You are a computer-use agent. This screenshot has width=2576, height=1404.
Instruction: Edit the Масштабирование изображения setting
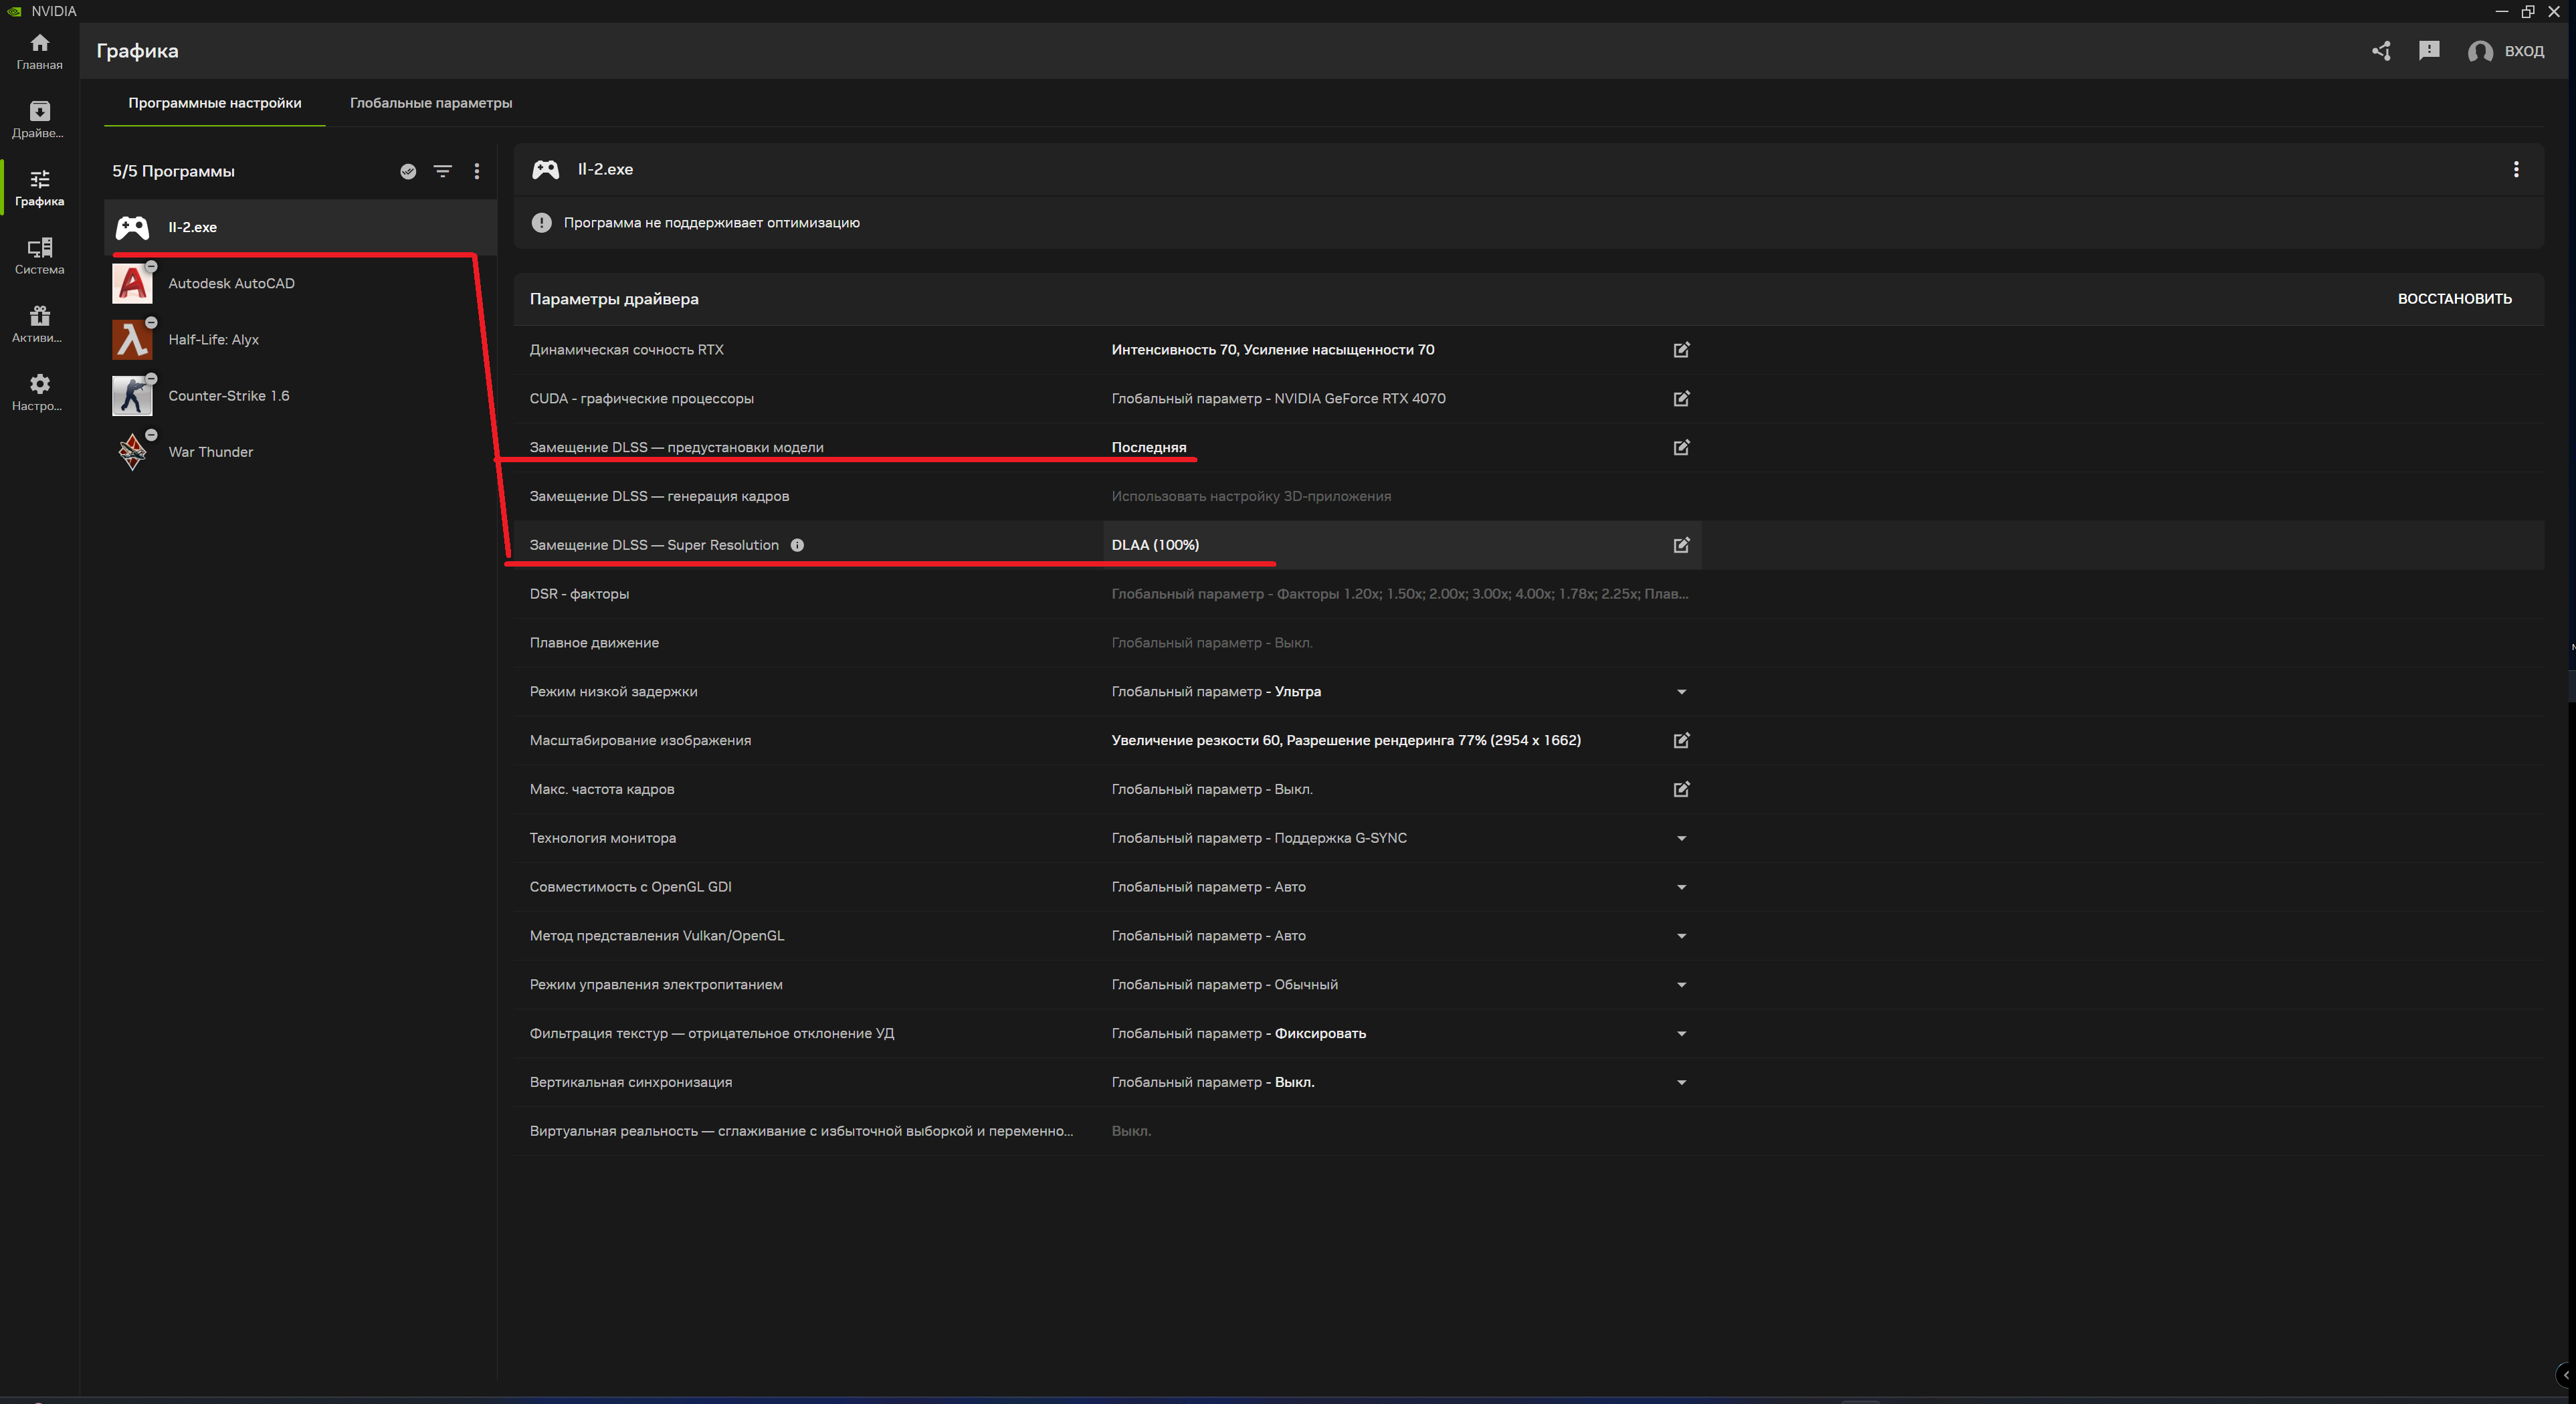(1681, 741)
